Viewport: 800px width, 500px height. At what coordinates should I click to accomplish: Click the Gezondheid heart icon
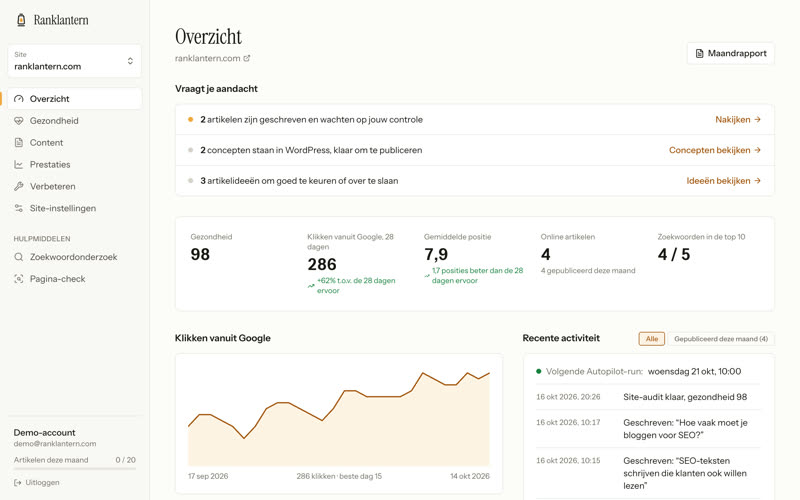tap(19, 121)
